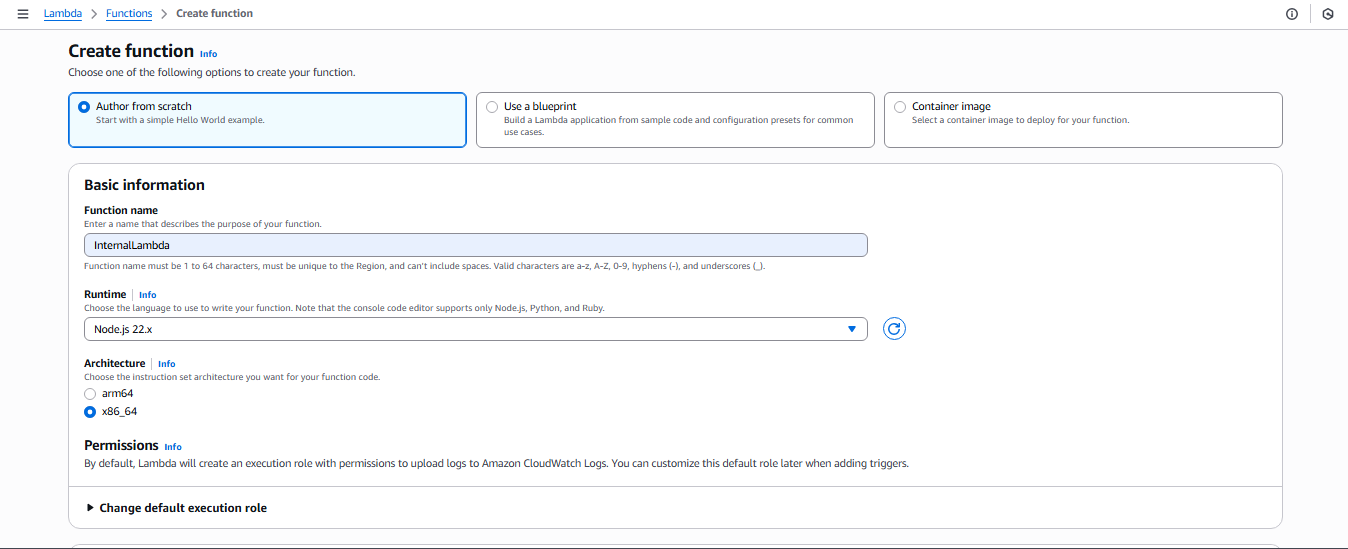The width and height of the screenshot is (1348, 549).
Task: Choose arm64 architecture
Action: pyautogui.click(x=90, y=394)
